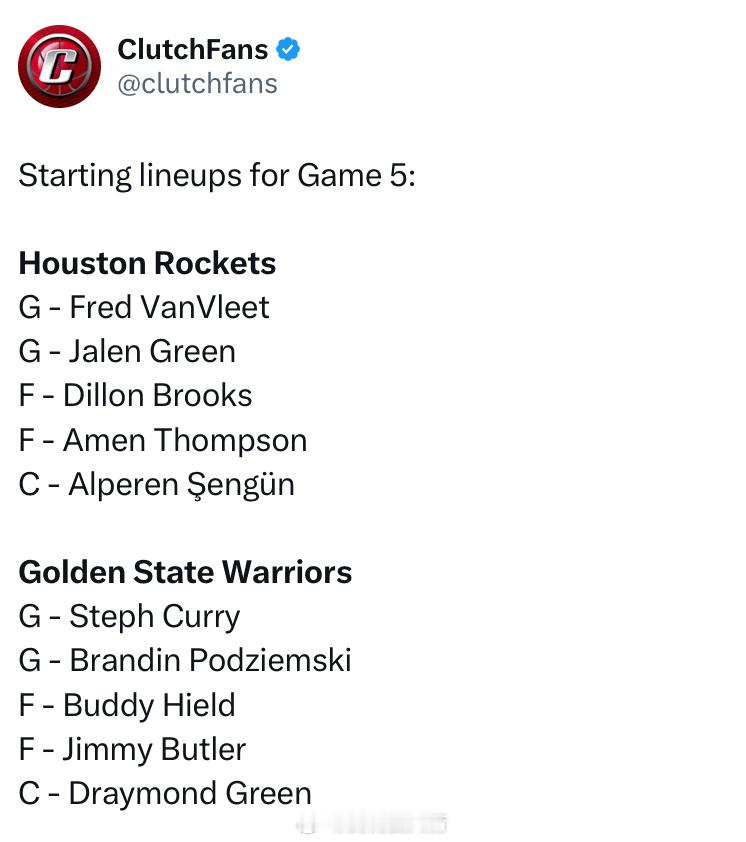Select the Draymond Green line
This screenshot has height=842, width=746.
[x=165, y=794]
